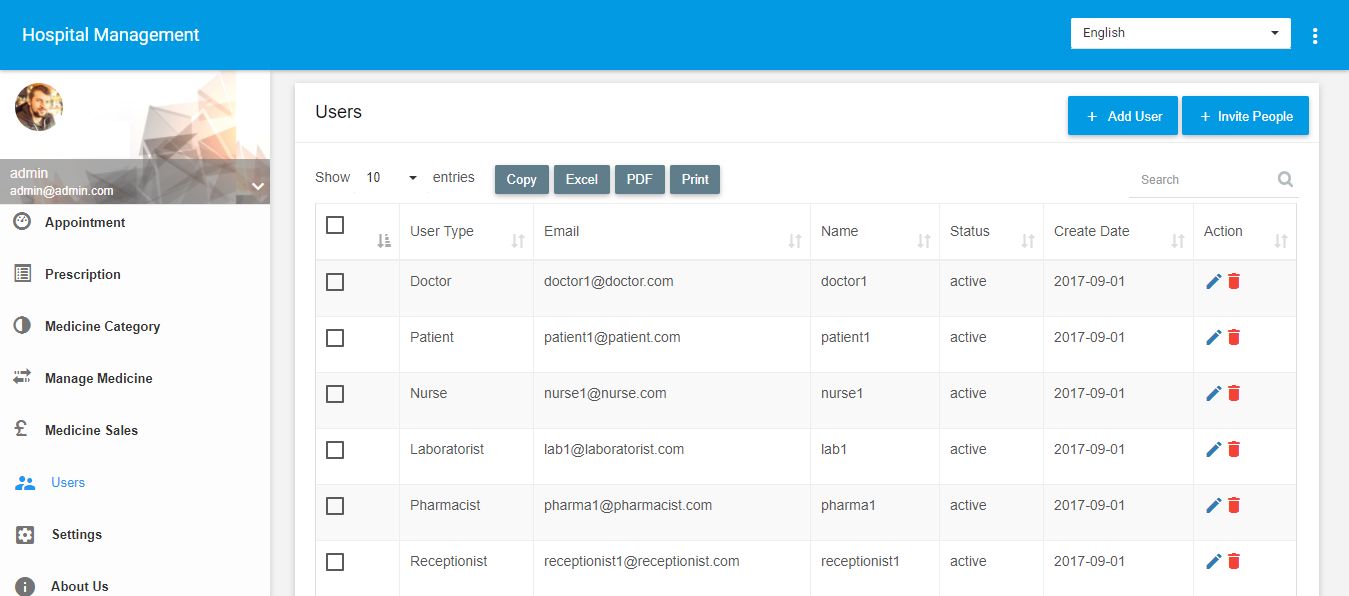Viewport: 1349px width, 596px height.
Task: Open the English language dropdown
Action: click(x=1180, y=33)
